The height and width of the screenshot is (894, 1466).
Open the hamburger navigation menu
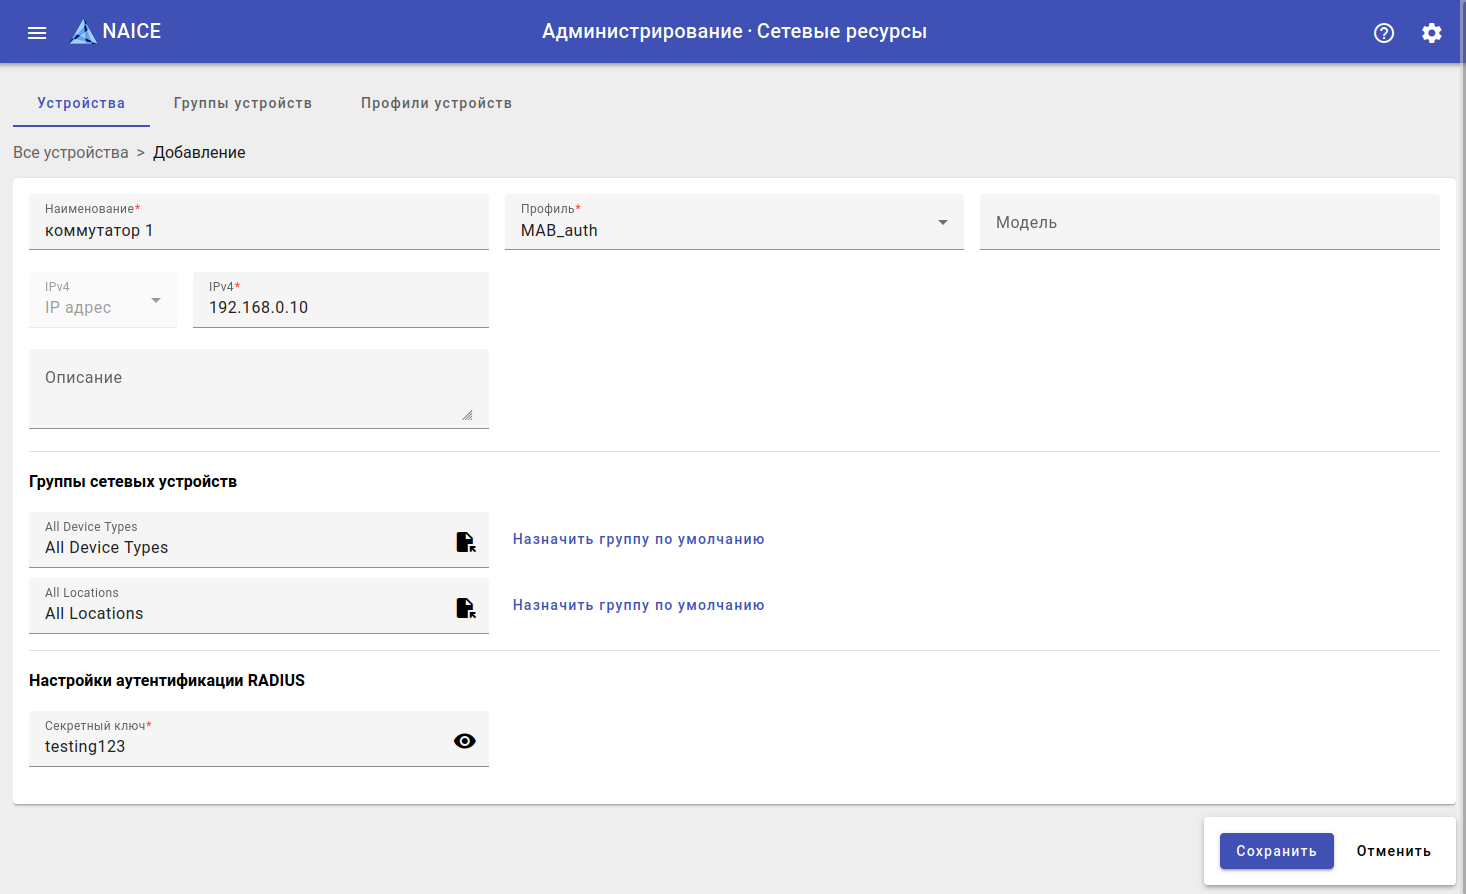pos(37,33)
